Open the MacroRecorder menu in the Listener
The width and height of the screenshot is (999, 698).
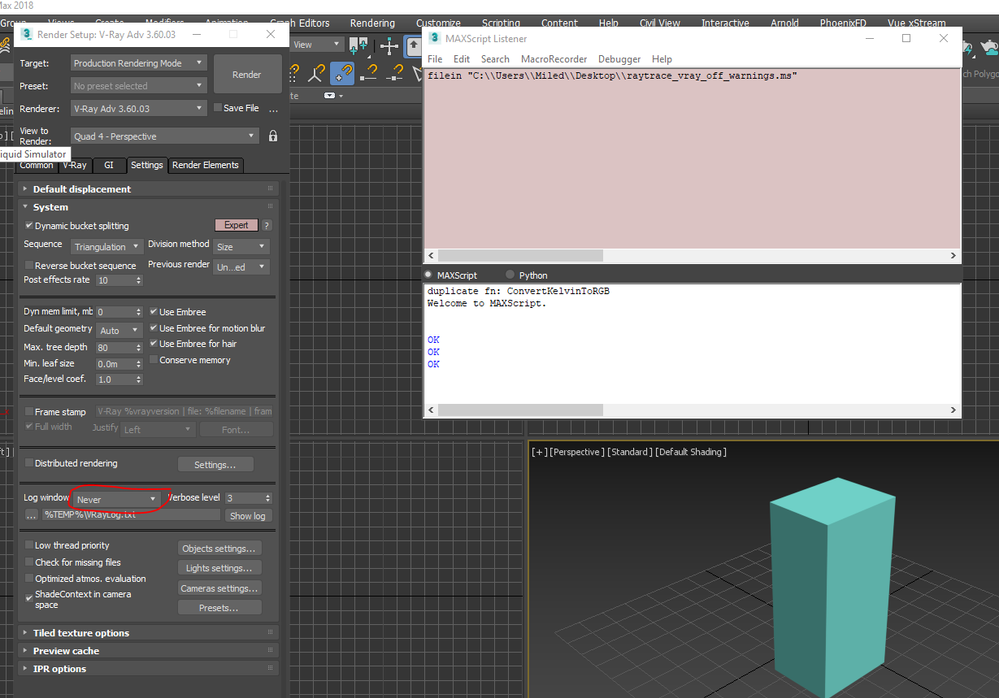(554, 59)
